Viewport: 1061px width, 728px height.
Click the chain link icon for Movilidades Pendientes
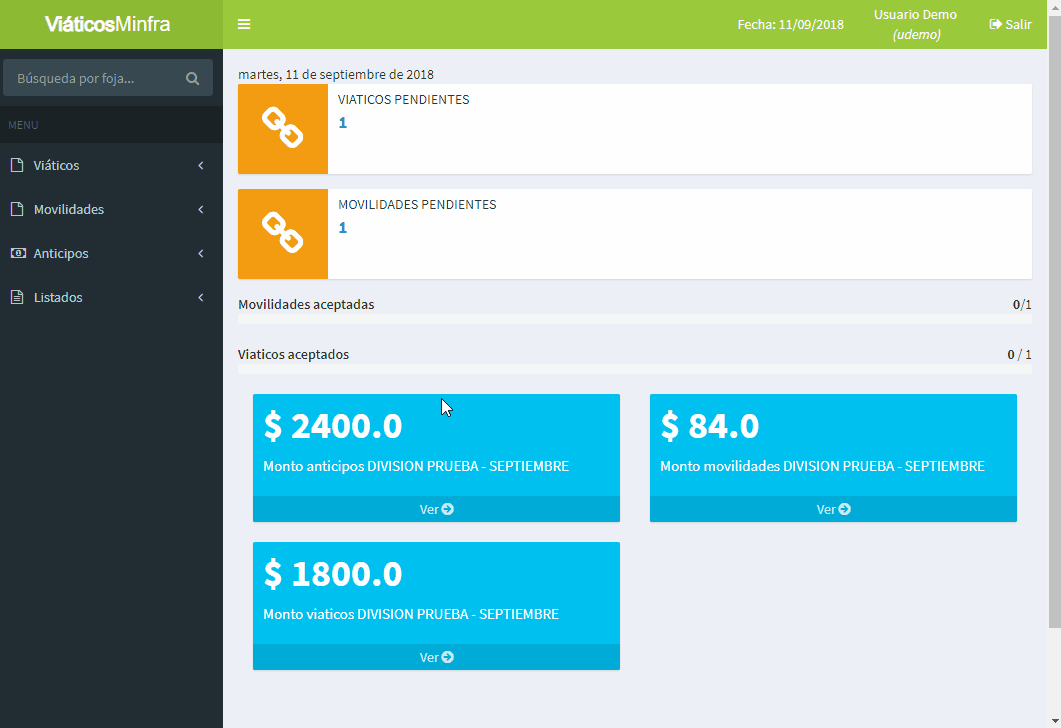(x=282, y=233)
